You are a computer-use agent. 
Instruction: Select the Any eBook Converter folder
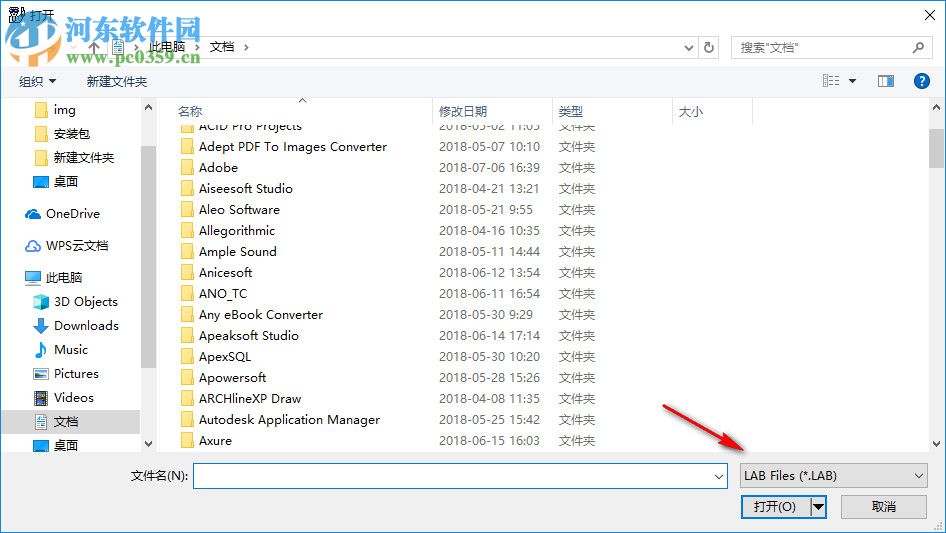pyautogui.click(x=261, y=315)
